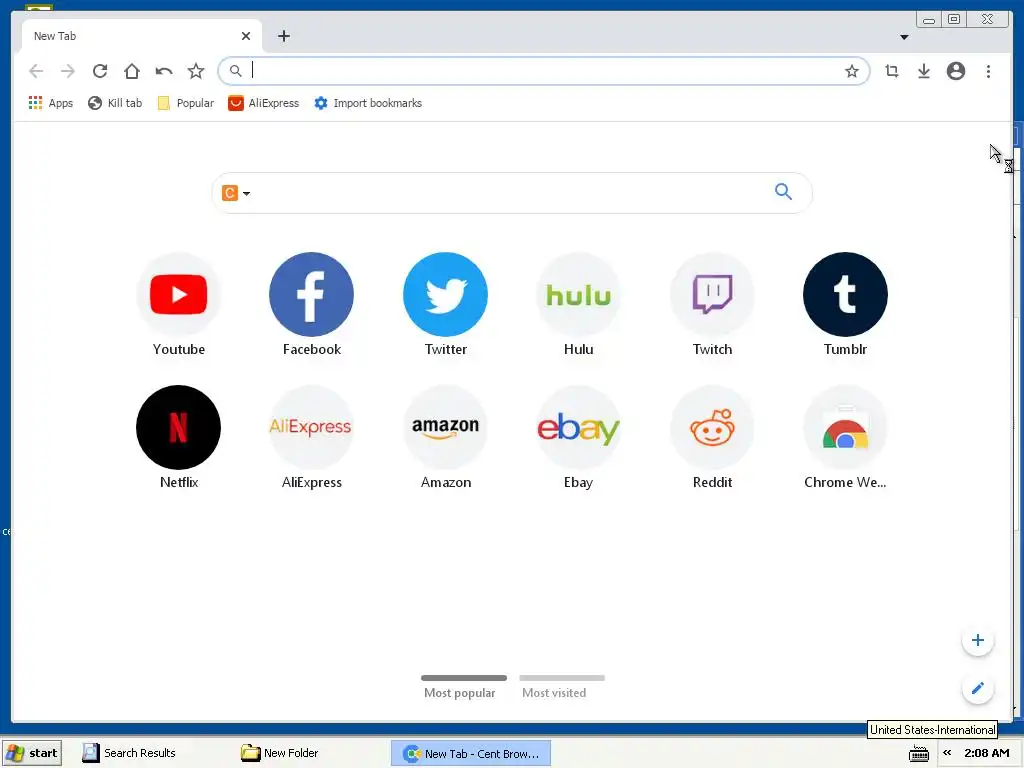Screen dimensions: 1024x768
Task: Close the New Tab tab
Action: pyautogui.click(x=246, y=36)
